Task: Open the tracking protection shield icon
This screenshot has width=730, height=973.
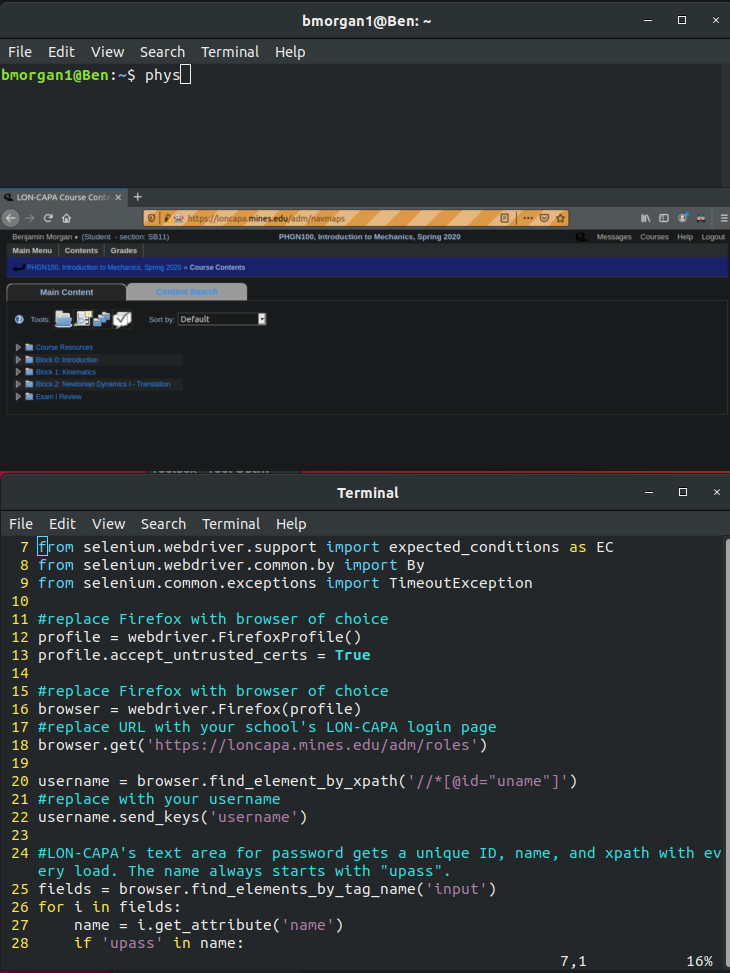Action: (151, 218)
